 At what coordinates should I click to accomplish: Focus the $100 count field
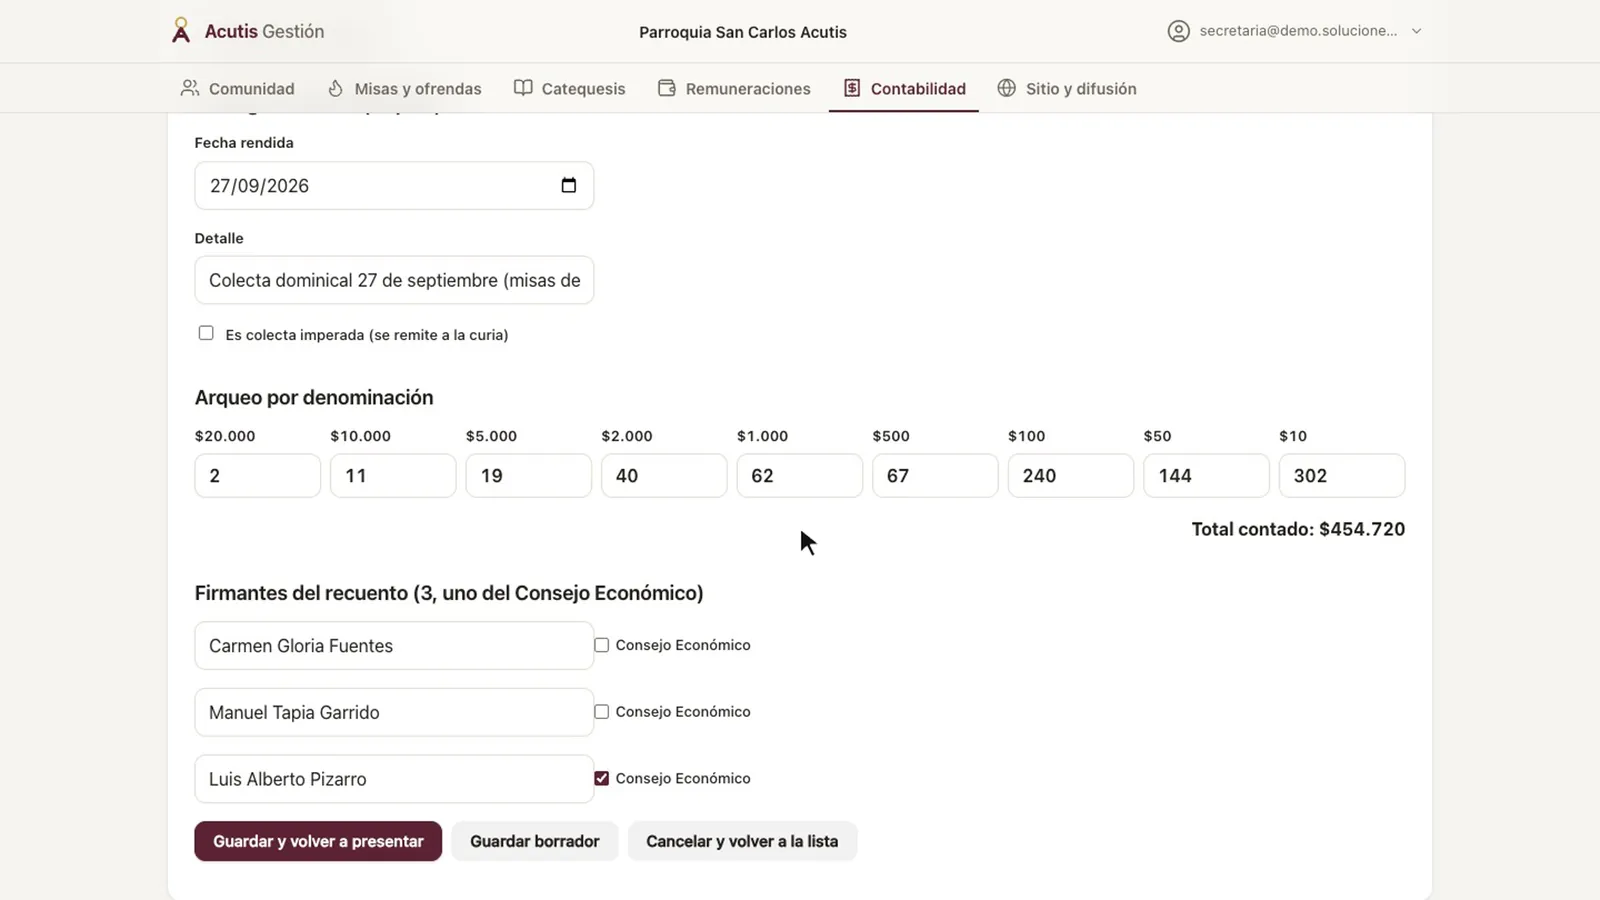click(x=1071, y=476)
